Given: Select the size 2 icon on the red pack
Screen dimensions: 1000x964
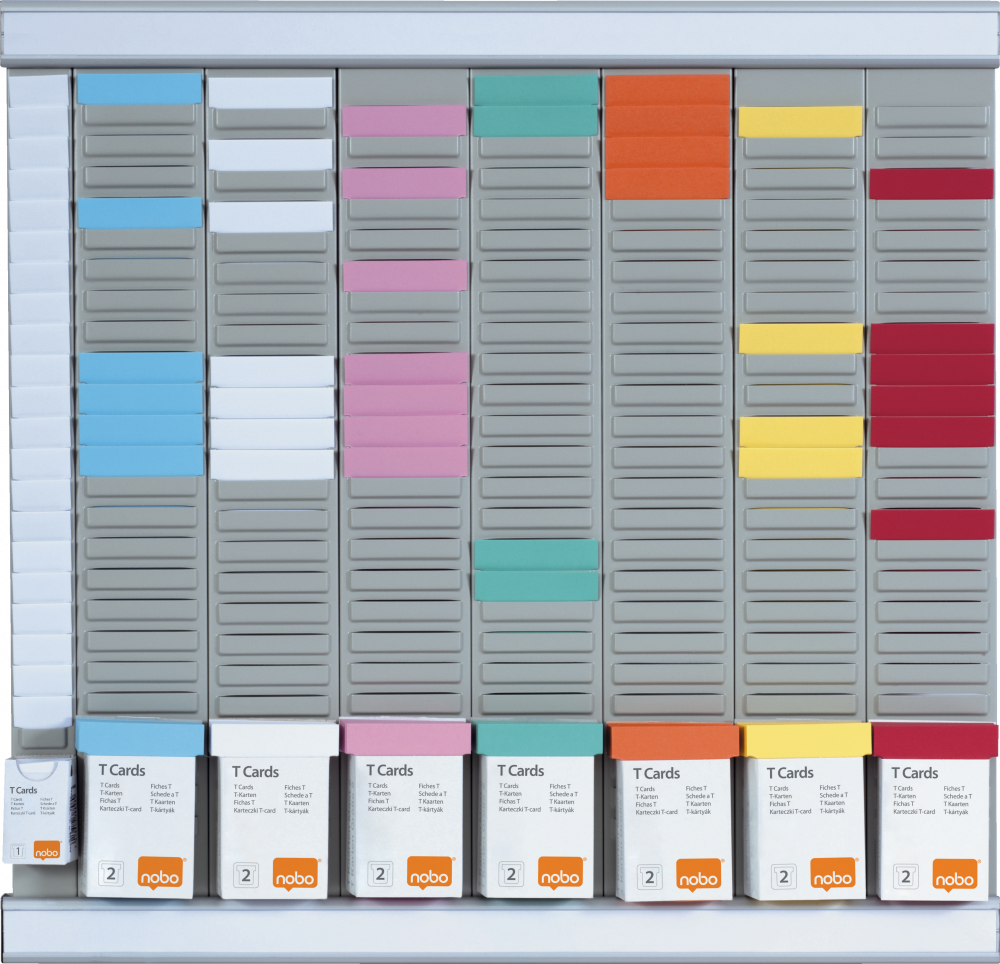Looking at the screenshot, I should (x=906, y=876).
